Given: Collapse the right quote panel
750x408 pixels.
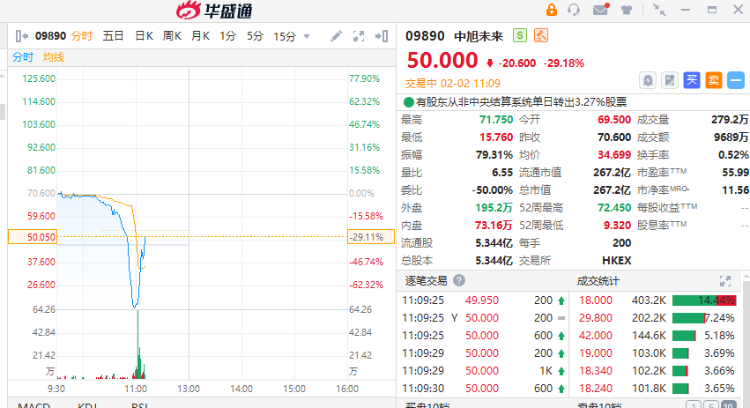Looking at the screenshot, I should pos(381,36).
